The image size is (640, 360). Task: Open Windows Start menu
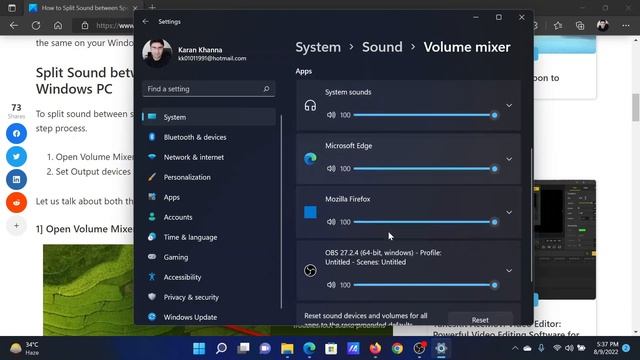[x=199, y=348]
